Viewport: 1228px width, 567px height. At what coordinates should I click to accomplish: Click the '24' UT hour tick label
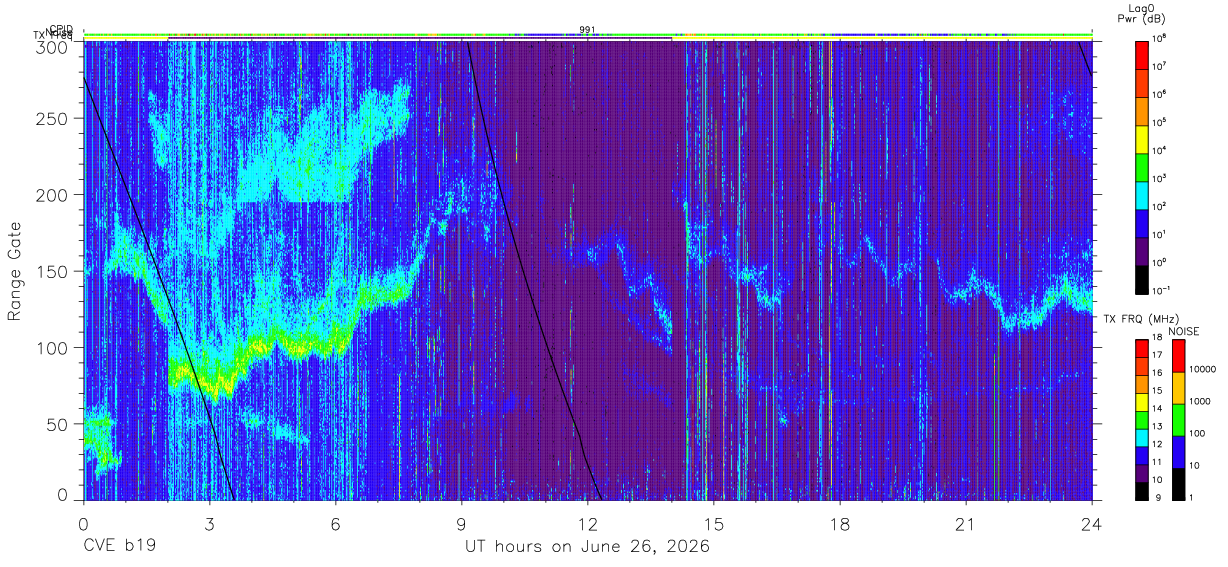point(1092,523)
